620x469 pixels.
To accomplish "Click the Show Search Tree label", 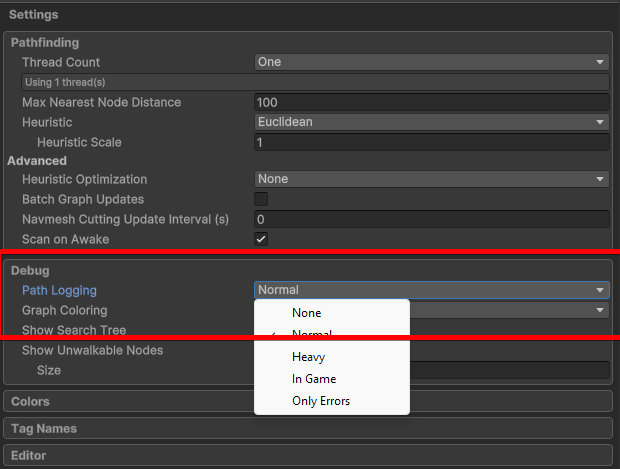I will [x=74, y=330].
